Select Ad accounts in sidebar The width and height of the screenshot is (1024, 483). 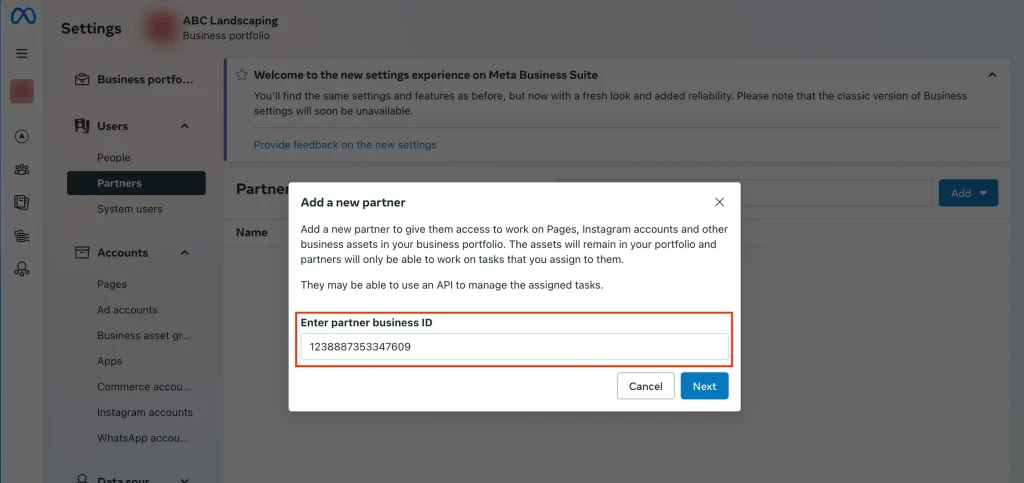(x=127, y=310)
